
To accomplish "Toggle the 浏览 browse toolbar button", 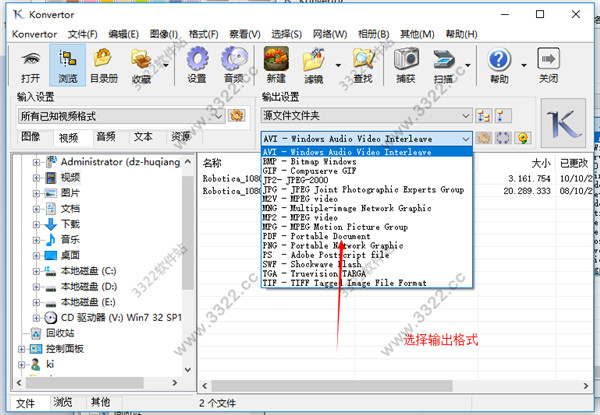I will 67,65.
